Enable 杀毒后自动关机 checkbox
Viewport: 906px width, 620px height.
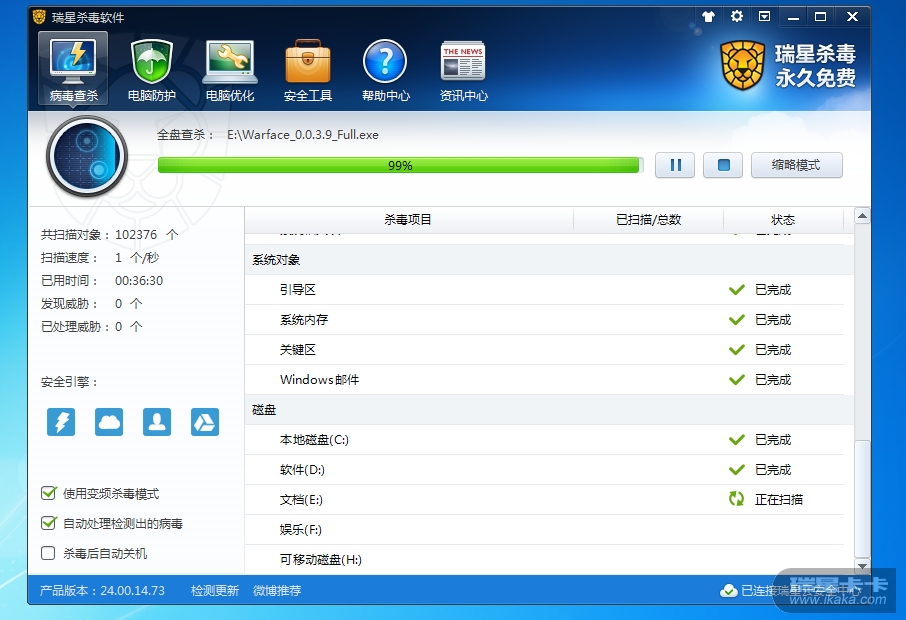(x=48, y=553)
